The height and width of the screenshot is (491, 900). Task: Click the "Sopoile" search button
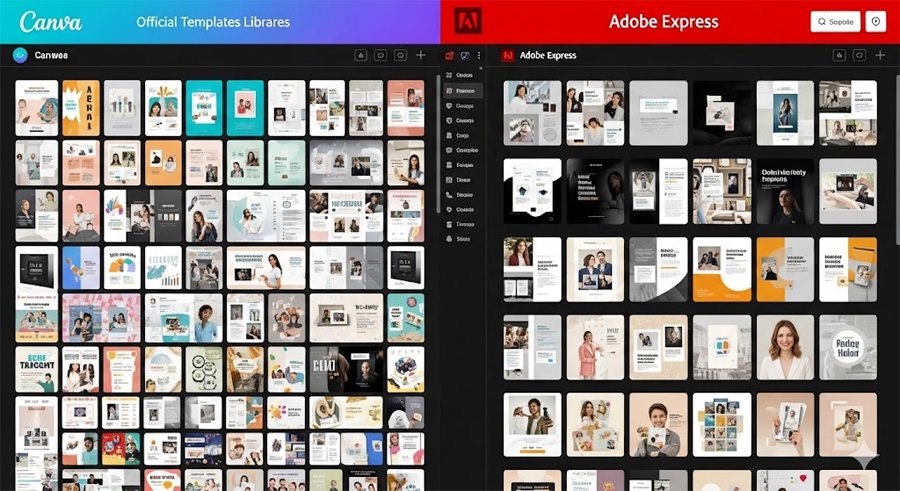click(x=835, y=22)
